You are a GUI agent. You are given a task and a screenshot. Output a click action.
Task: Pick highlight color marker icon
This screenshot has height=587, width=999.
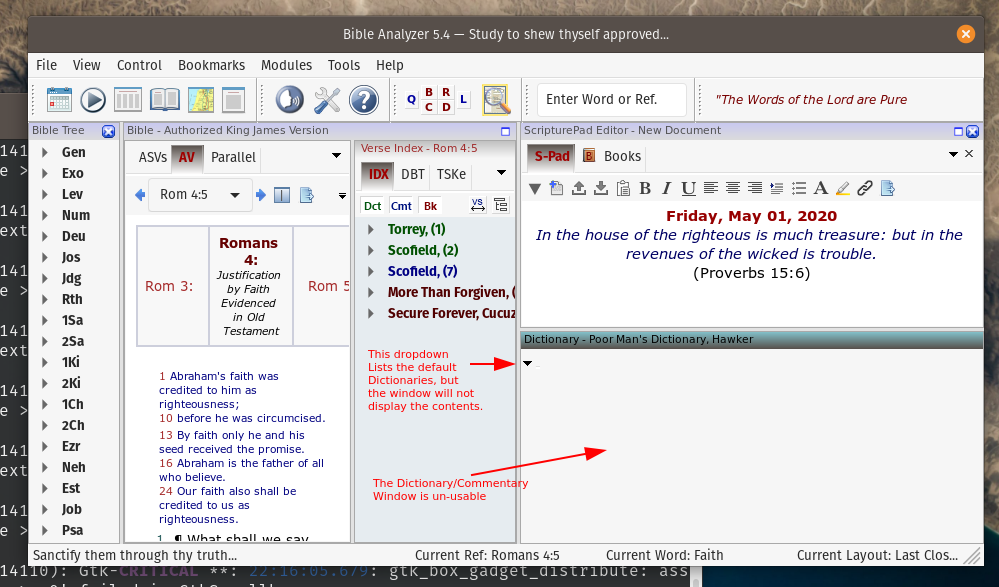(x=842, y=188)
